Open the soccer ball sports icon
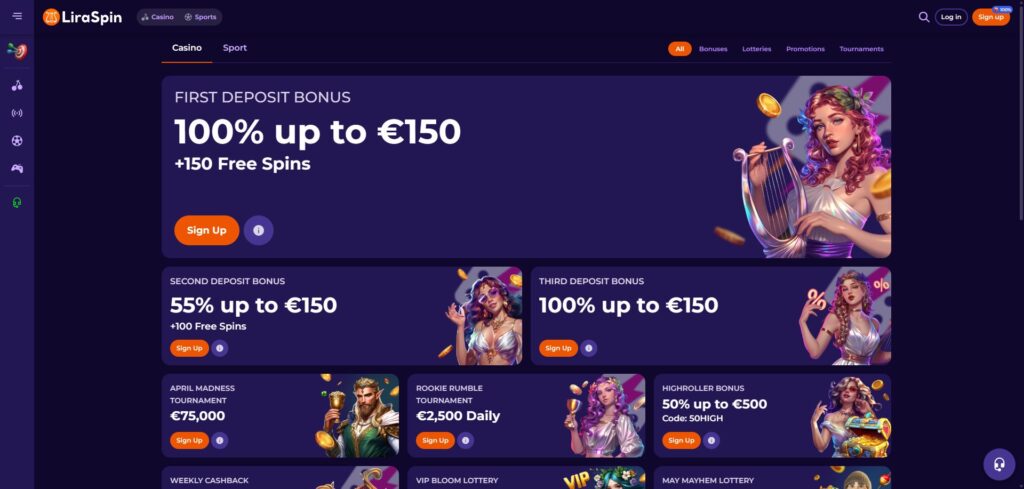The width and height of the screenshot is (1024, 489). point(17,140)
